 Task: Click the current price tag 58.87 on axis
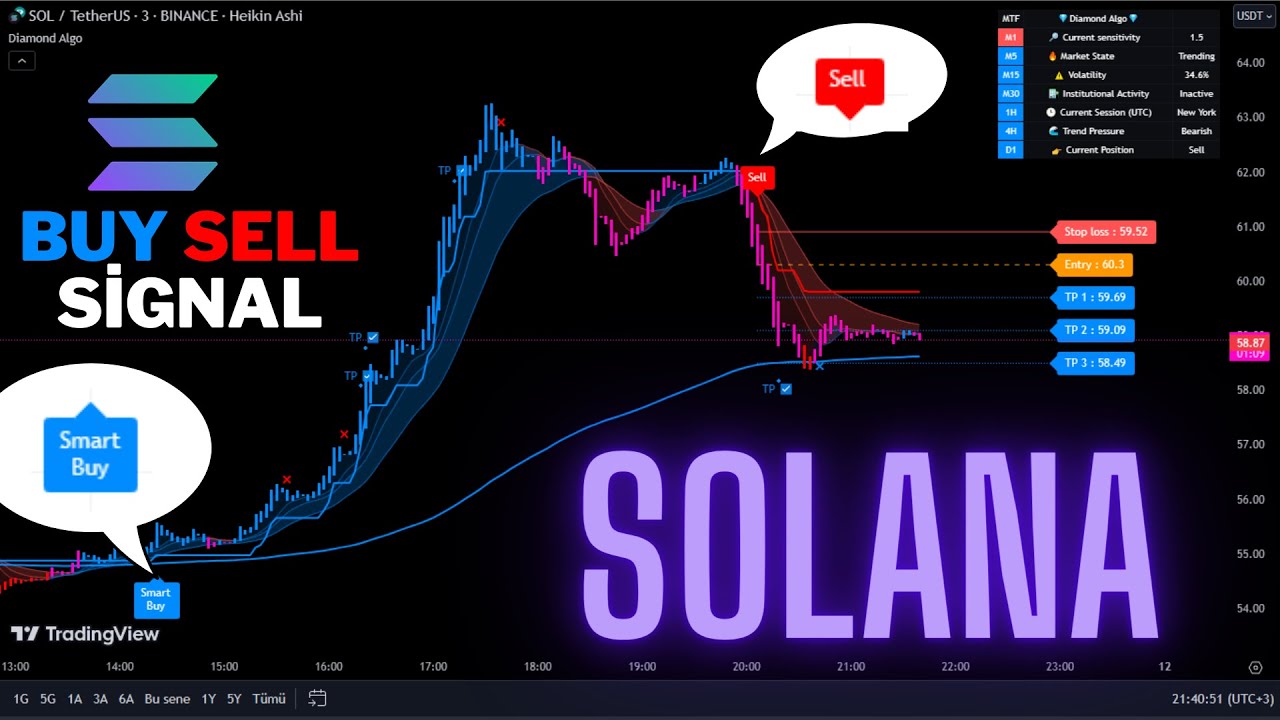click(1252, 342)
